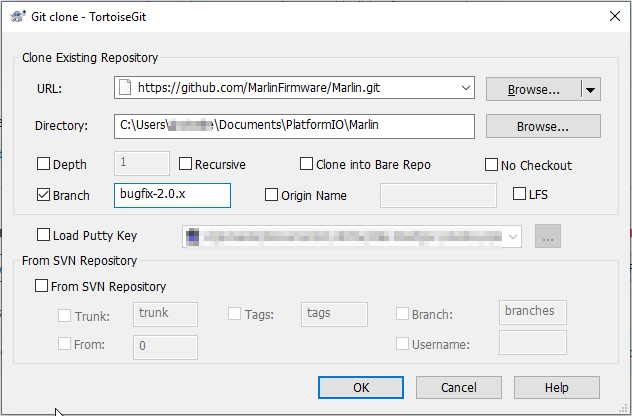Screen dimensions: 632x416
Task: Close the Git clone dialog
Action: pos(612,13)
